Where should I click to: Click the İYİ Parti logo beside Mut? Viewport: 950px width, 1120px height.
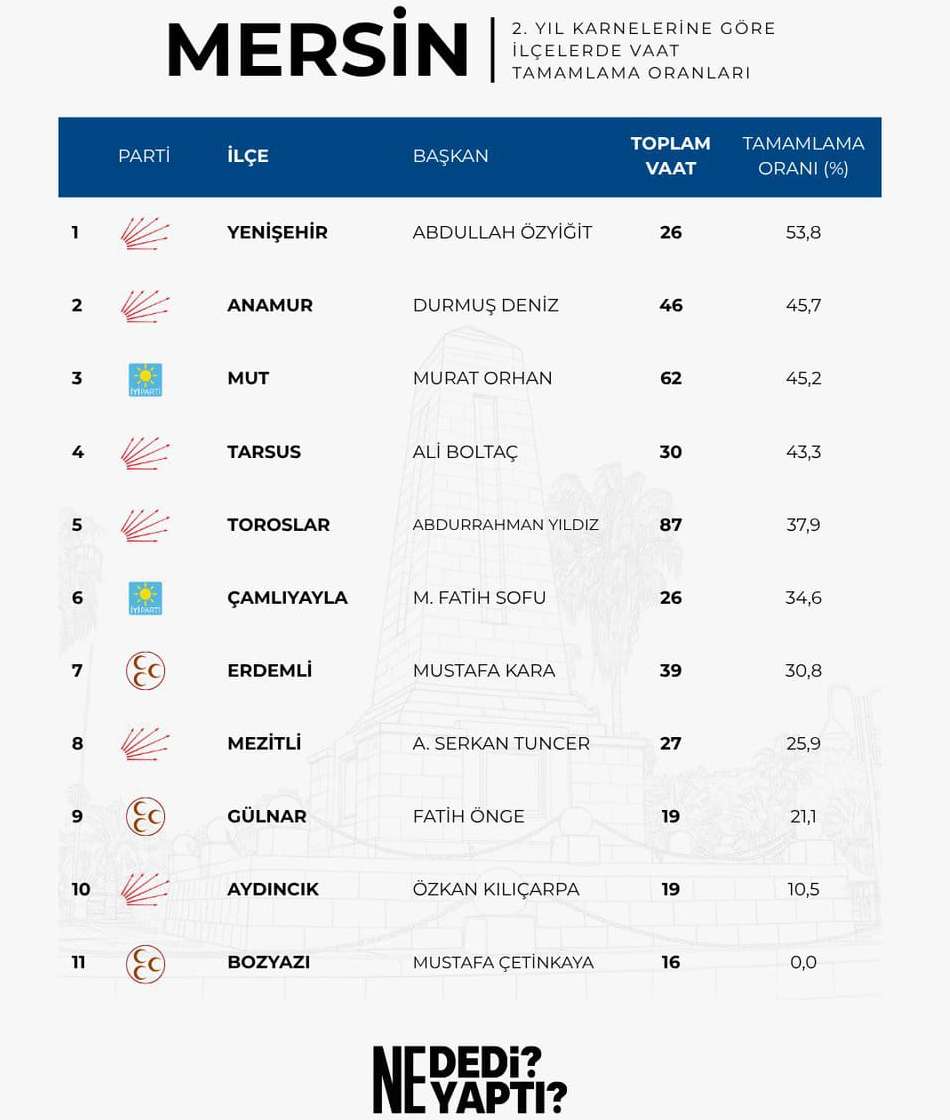point(145,379)
